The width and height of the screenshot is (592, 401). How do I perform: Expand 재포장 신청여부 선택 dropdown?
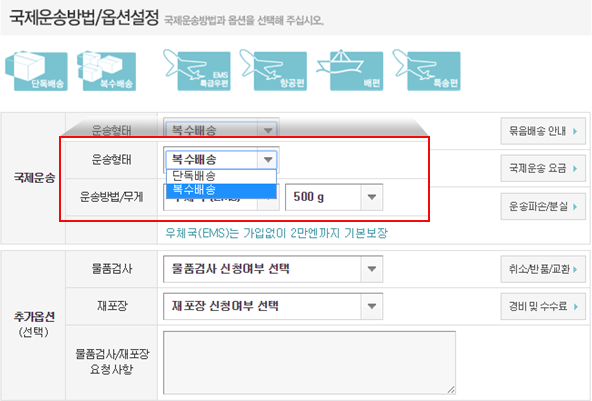coord(273,306)
